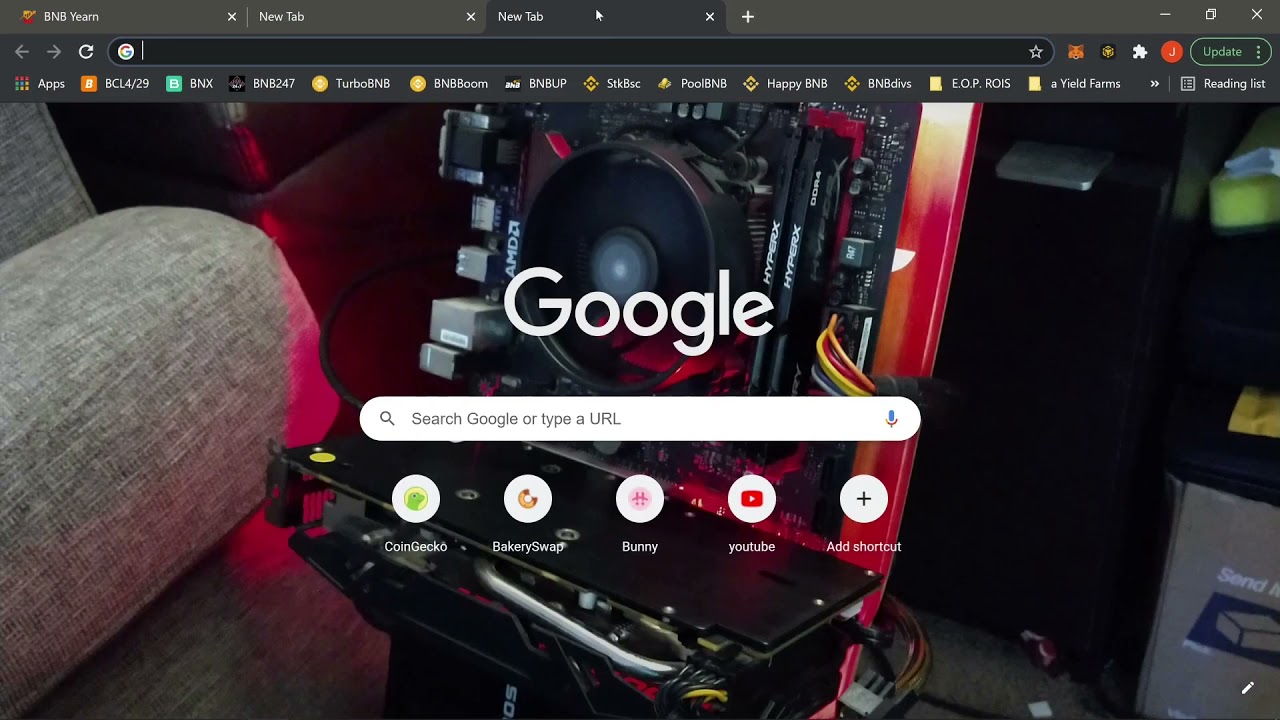Image resolution: width=1280 pixels, height=720 pixels.
Task: Close the active New Tab
Action: tap(710, 17)
